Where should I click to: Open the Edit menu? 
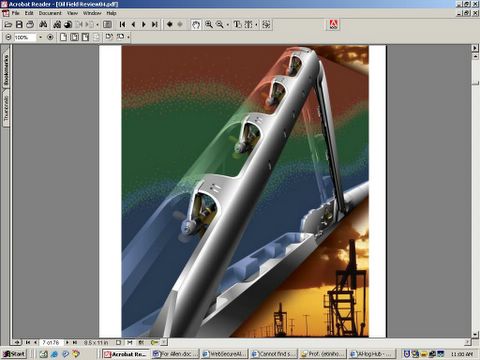pyautogui.click(x=29, y=13)
